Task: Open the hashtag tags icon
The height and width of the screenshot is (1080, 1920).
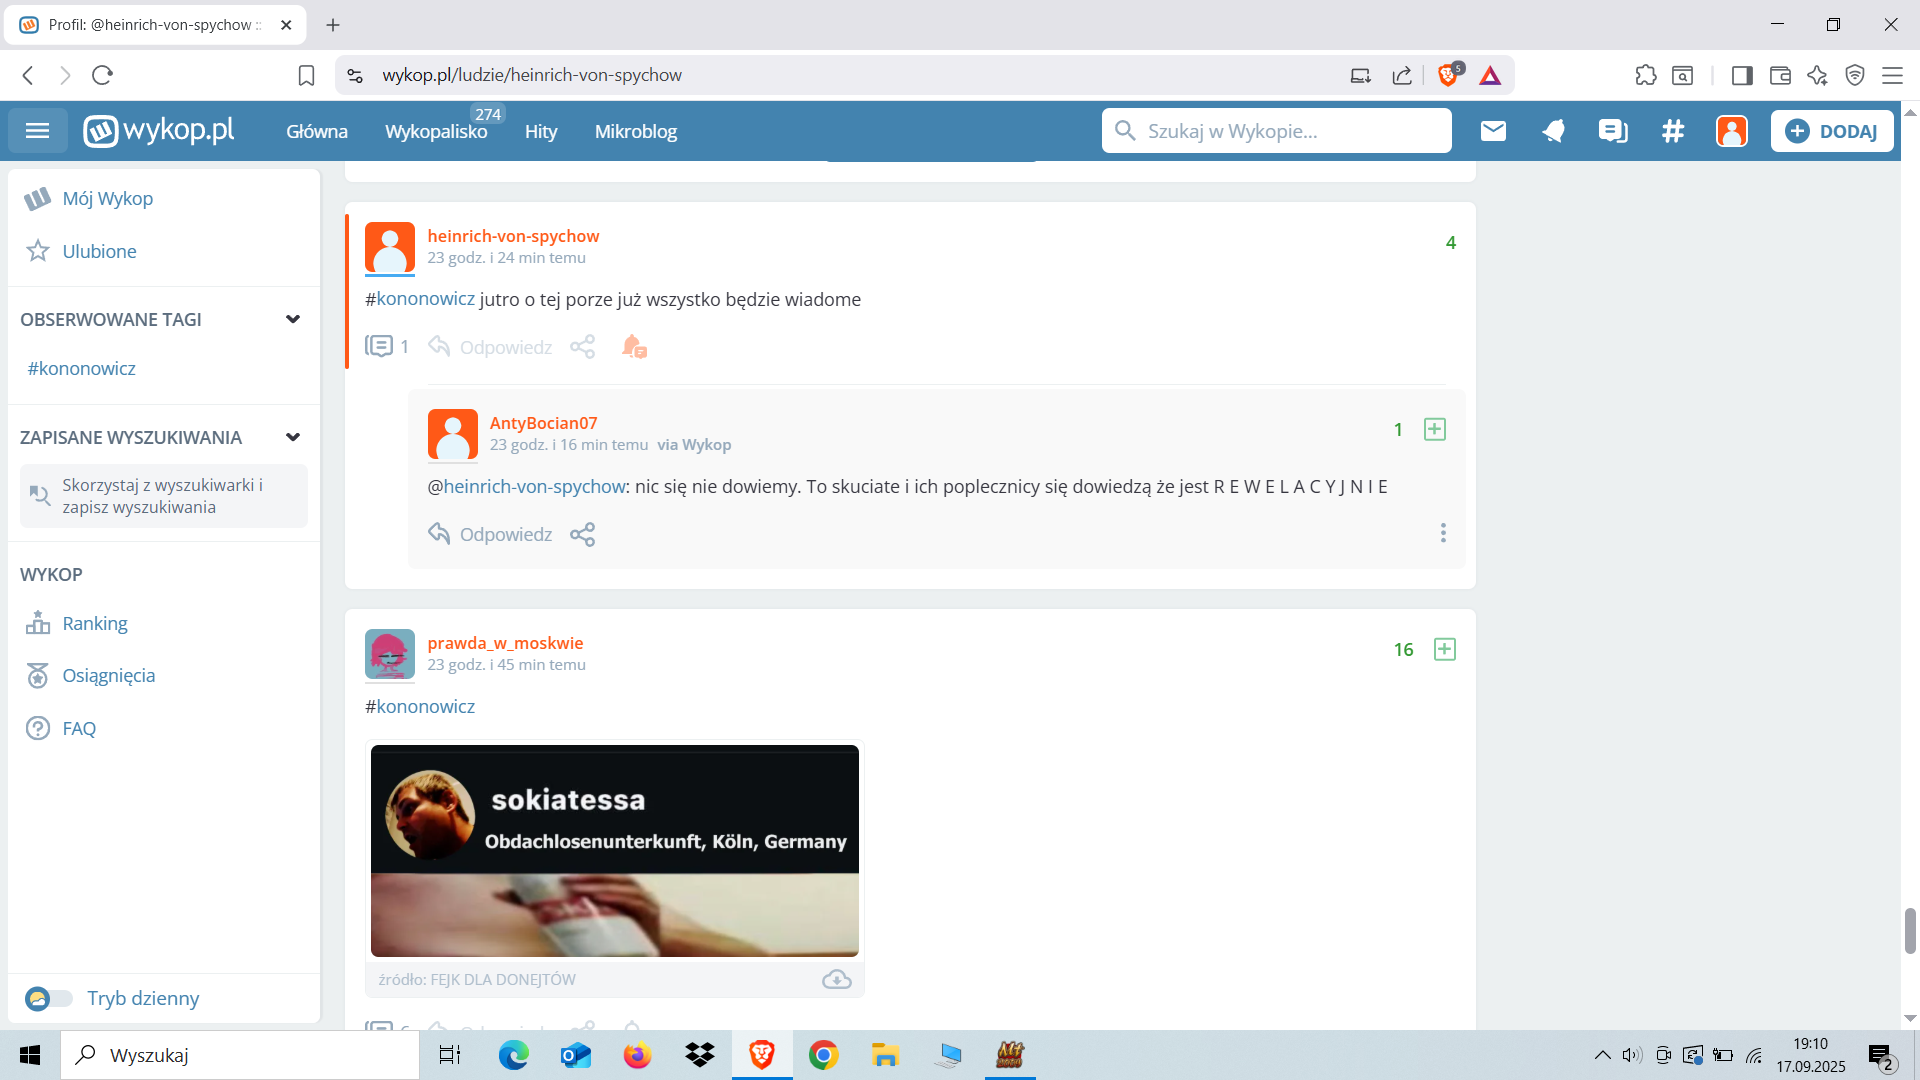Action: point(1673,131)
